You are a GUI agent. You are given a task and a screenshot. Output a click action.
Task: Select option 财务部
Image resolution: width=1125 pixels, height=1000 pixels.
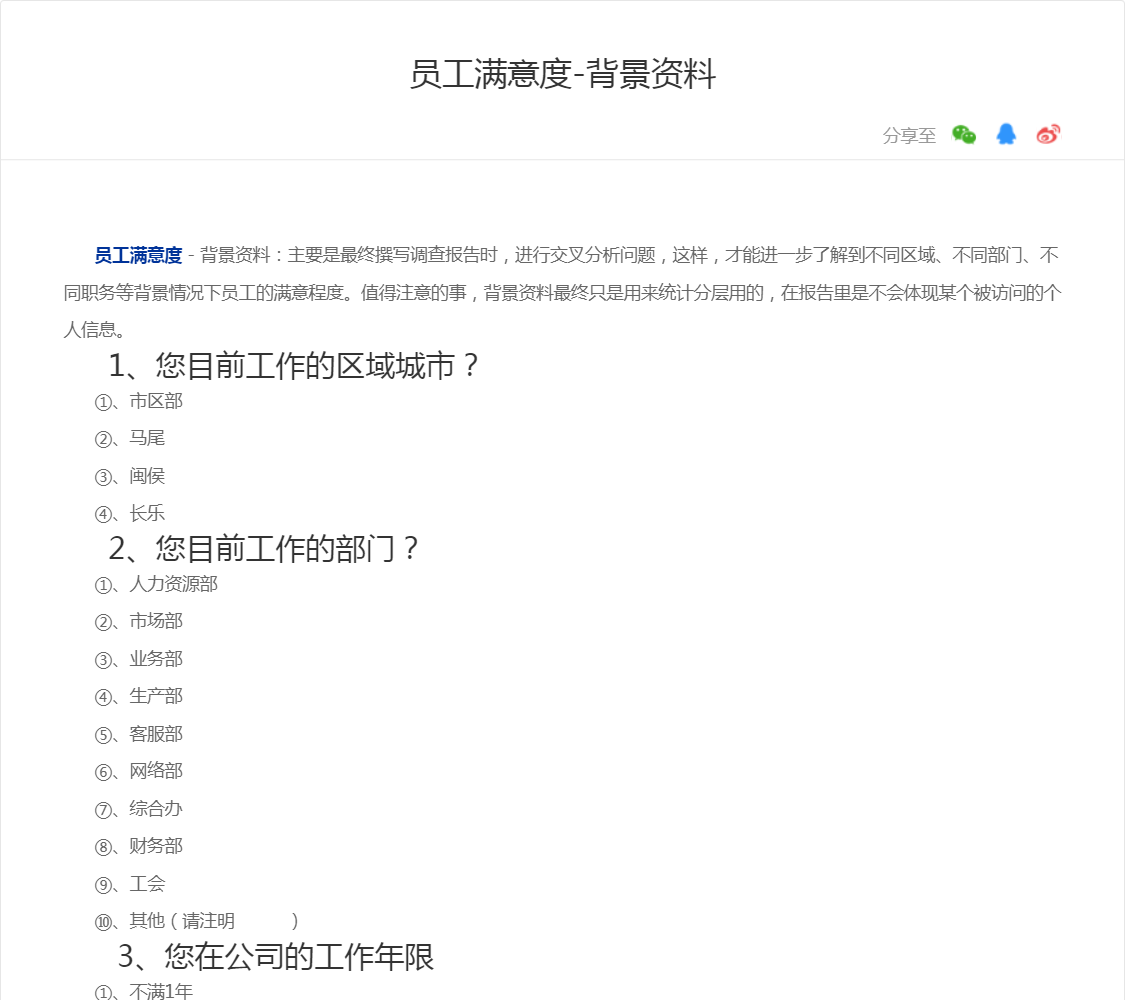139,846
